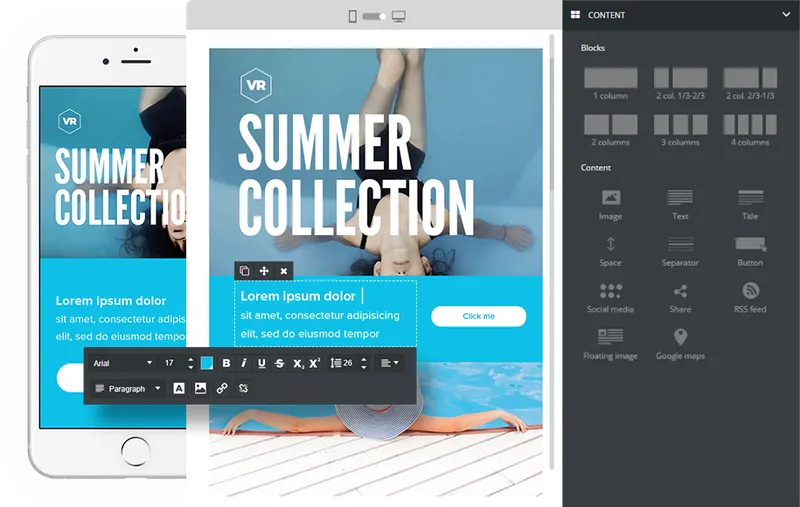Add the RSS feed element
Viewport: 800px width, 507px height.
[x=750, y=298]
